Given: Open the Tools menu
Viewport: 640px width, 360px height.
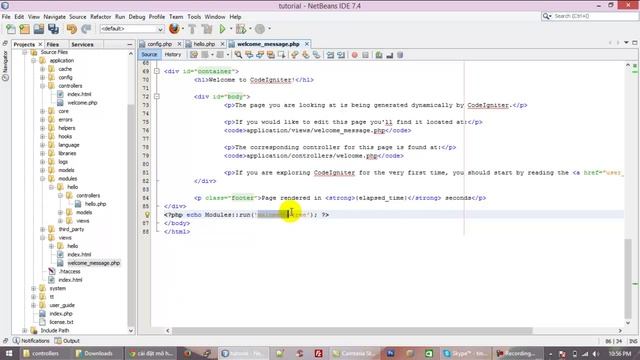Looking at the screenshot, I should 194,17.
